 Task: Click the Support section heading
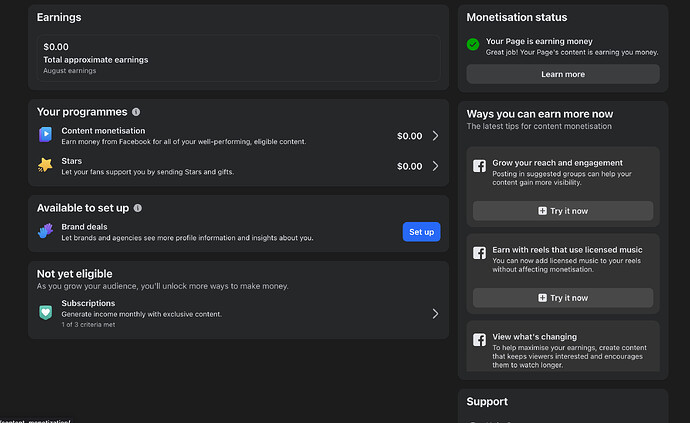pos(487,401)
